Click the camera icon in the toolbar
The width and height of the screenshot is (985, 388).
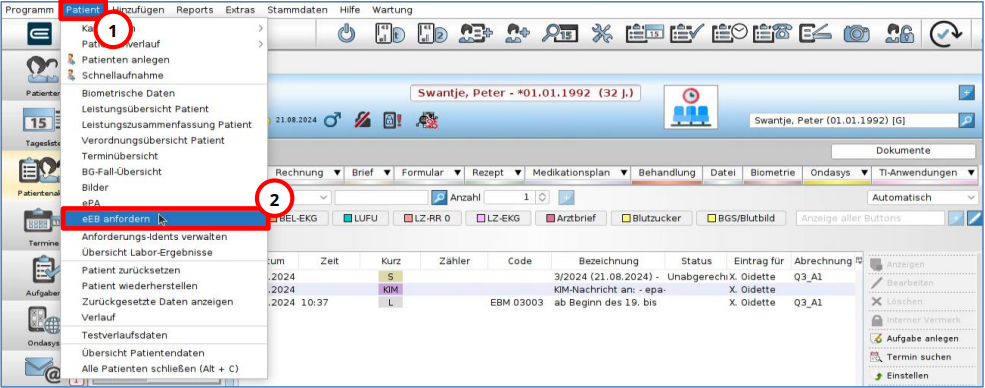[856, 33]
